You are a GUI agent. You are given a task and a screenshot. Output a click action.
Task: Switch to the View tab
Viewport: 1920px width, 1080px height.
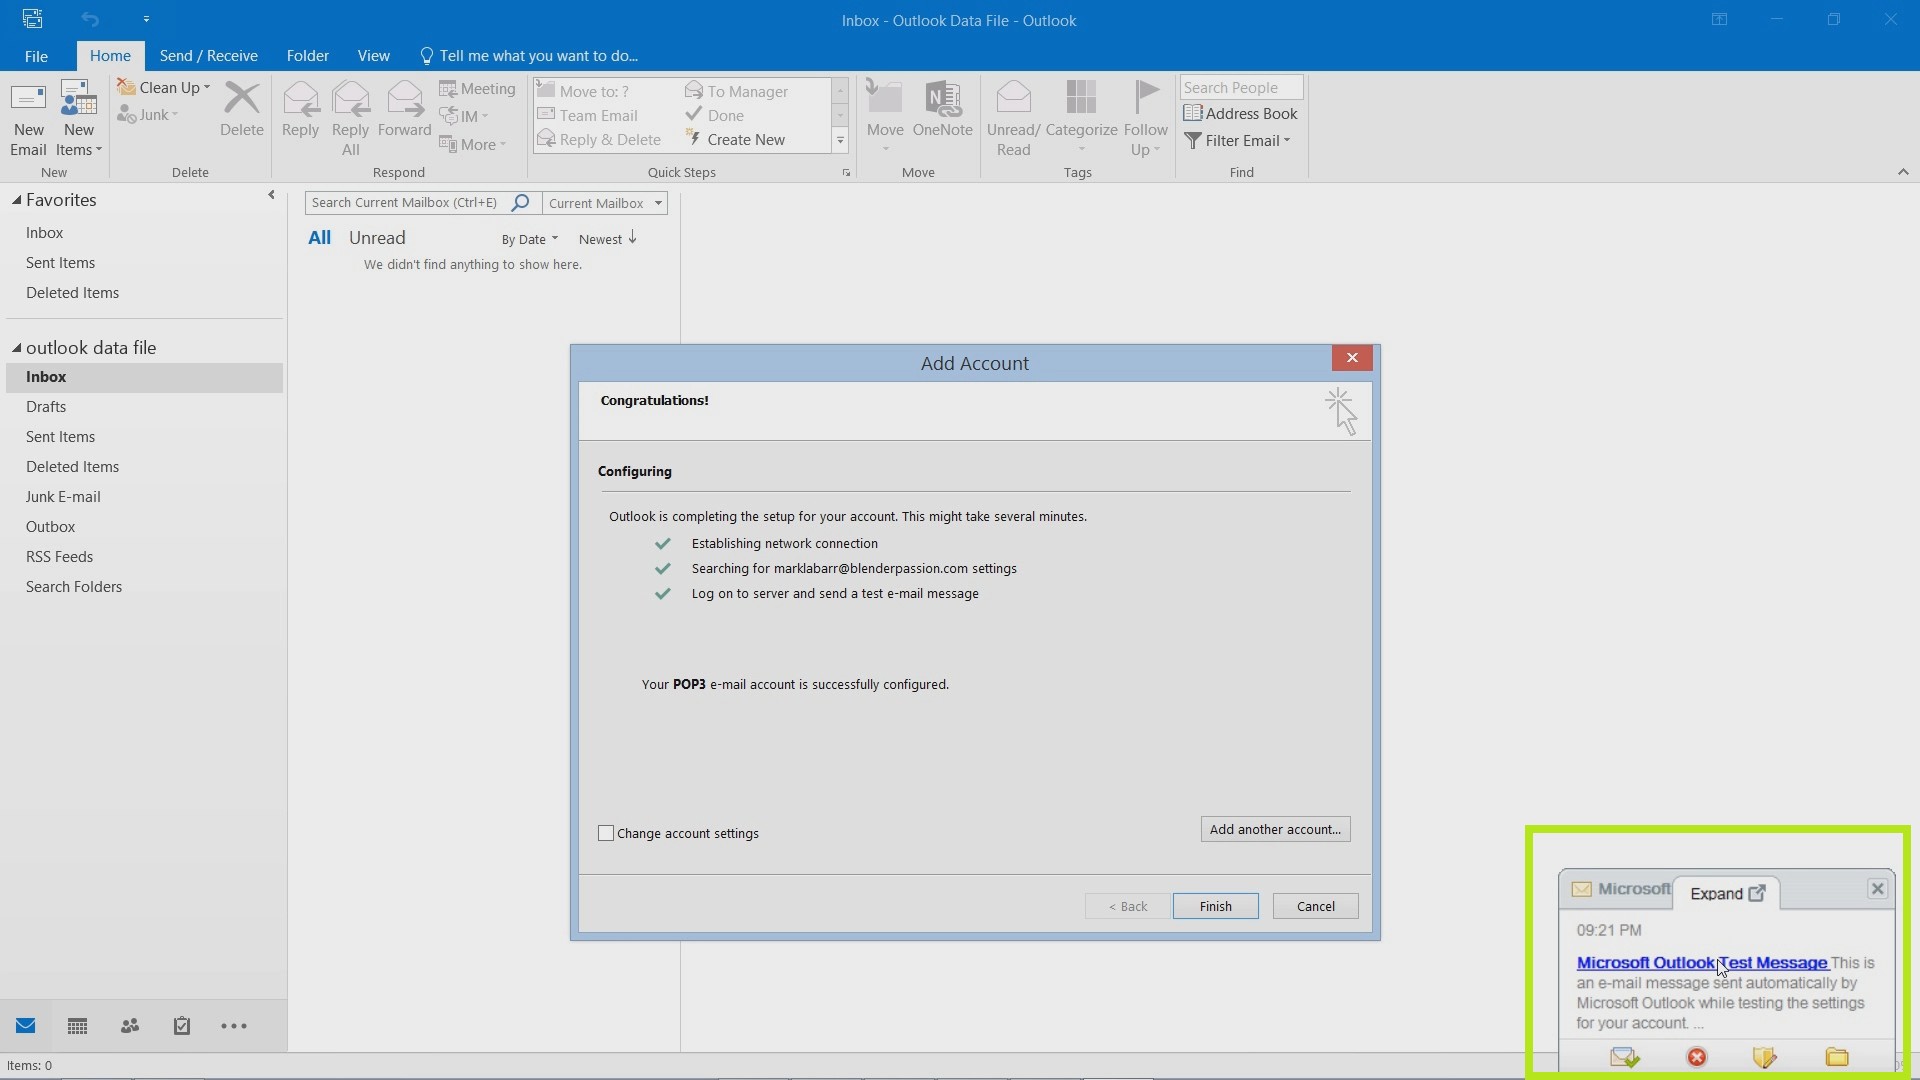pos(373,56)
